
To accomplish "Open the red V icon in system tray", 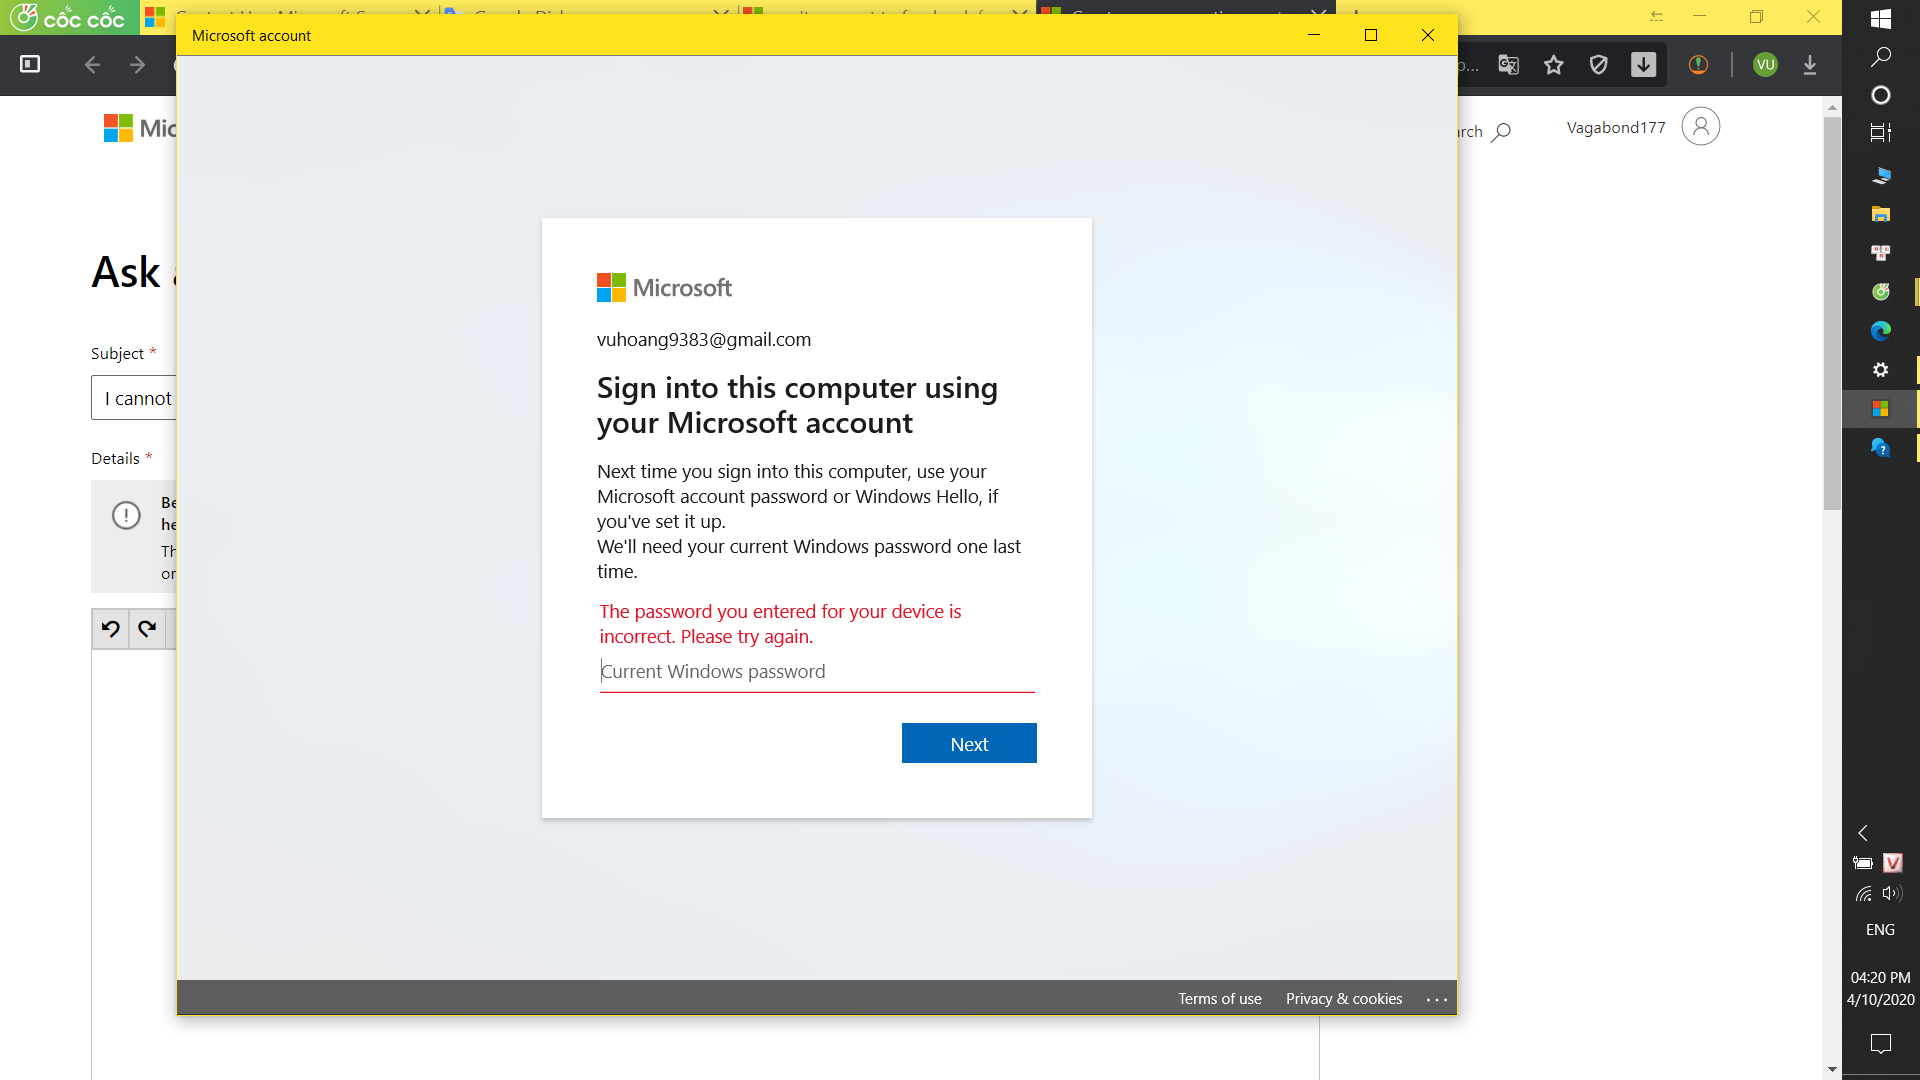I will point(1893,863).
